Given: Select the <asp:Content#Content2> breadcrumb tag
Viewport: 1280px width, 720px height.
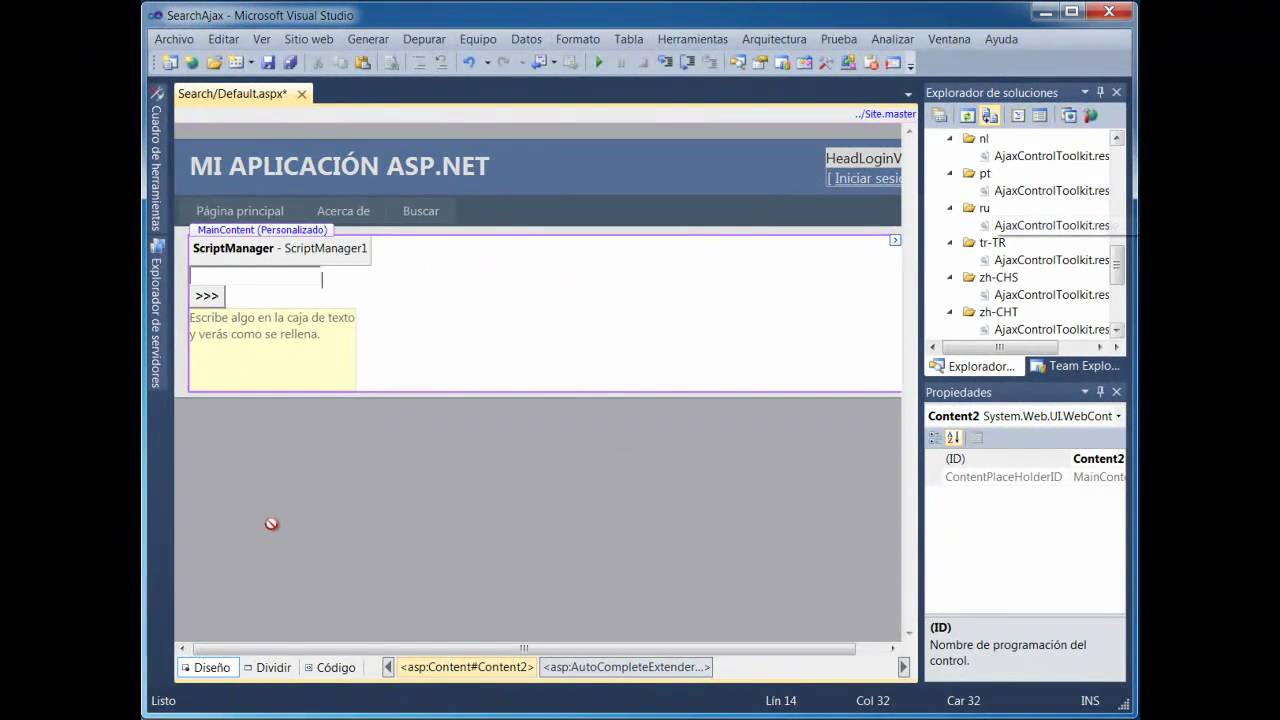Looking at the screenshot, I should pyautogui.click(x=467, y=667).
